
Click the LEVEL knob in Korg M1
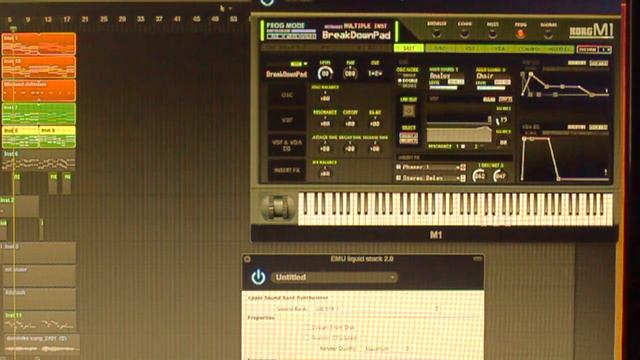click(x=325, y=73)
